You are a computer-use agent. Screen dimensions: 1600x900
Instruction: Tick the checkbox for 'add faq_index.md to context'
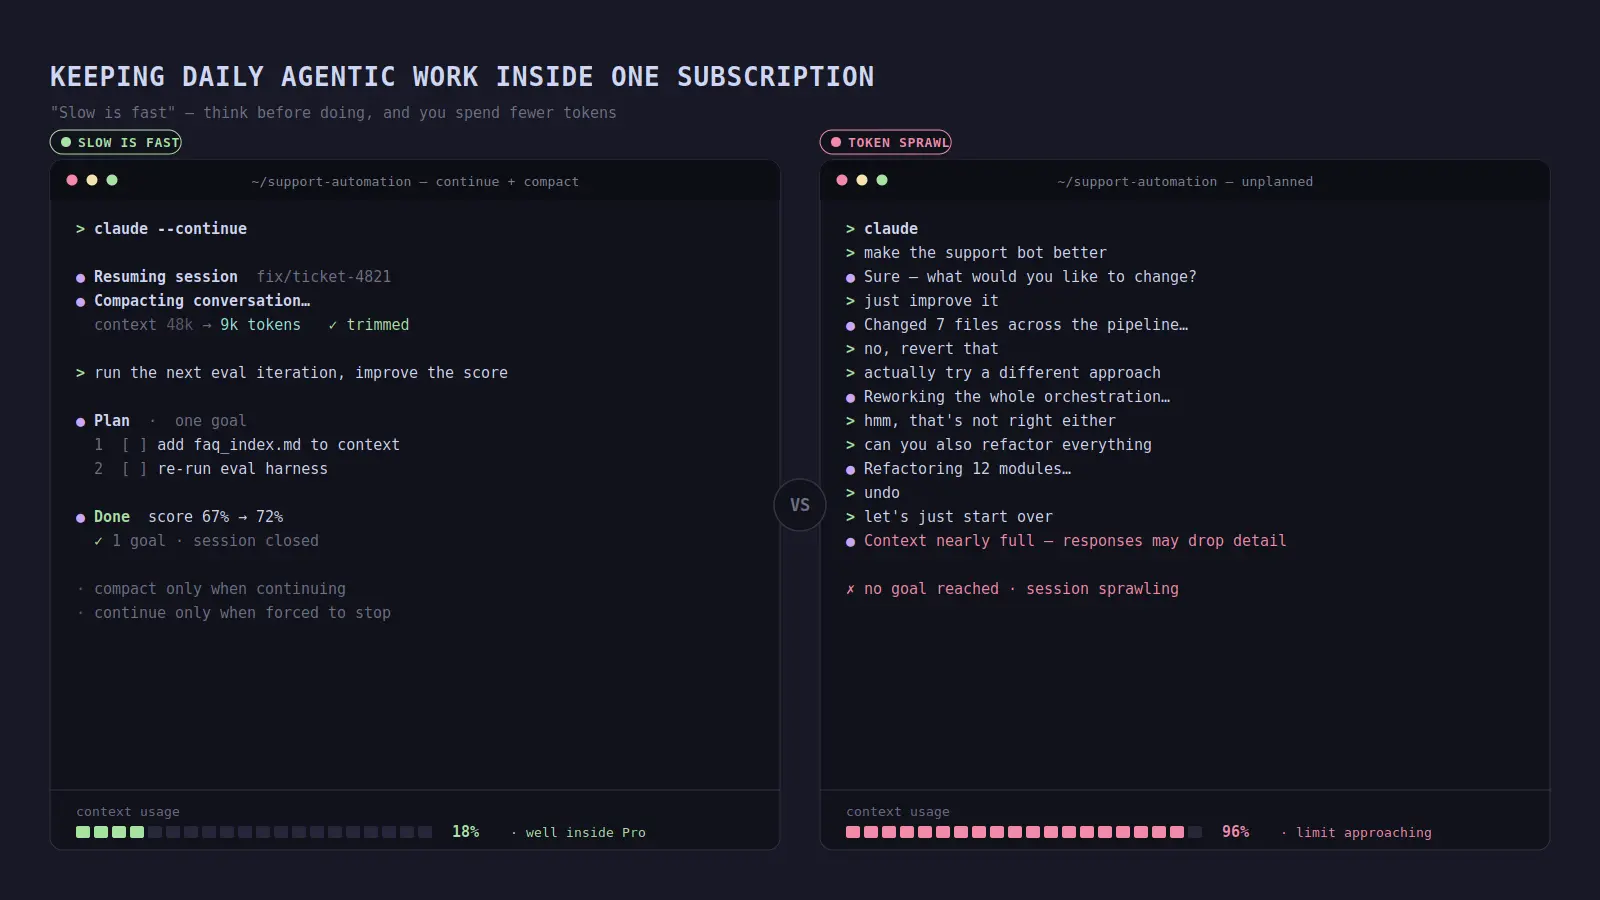[135, 445]
